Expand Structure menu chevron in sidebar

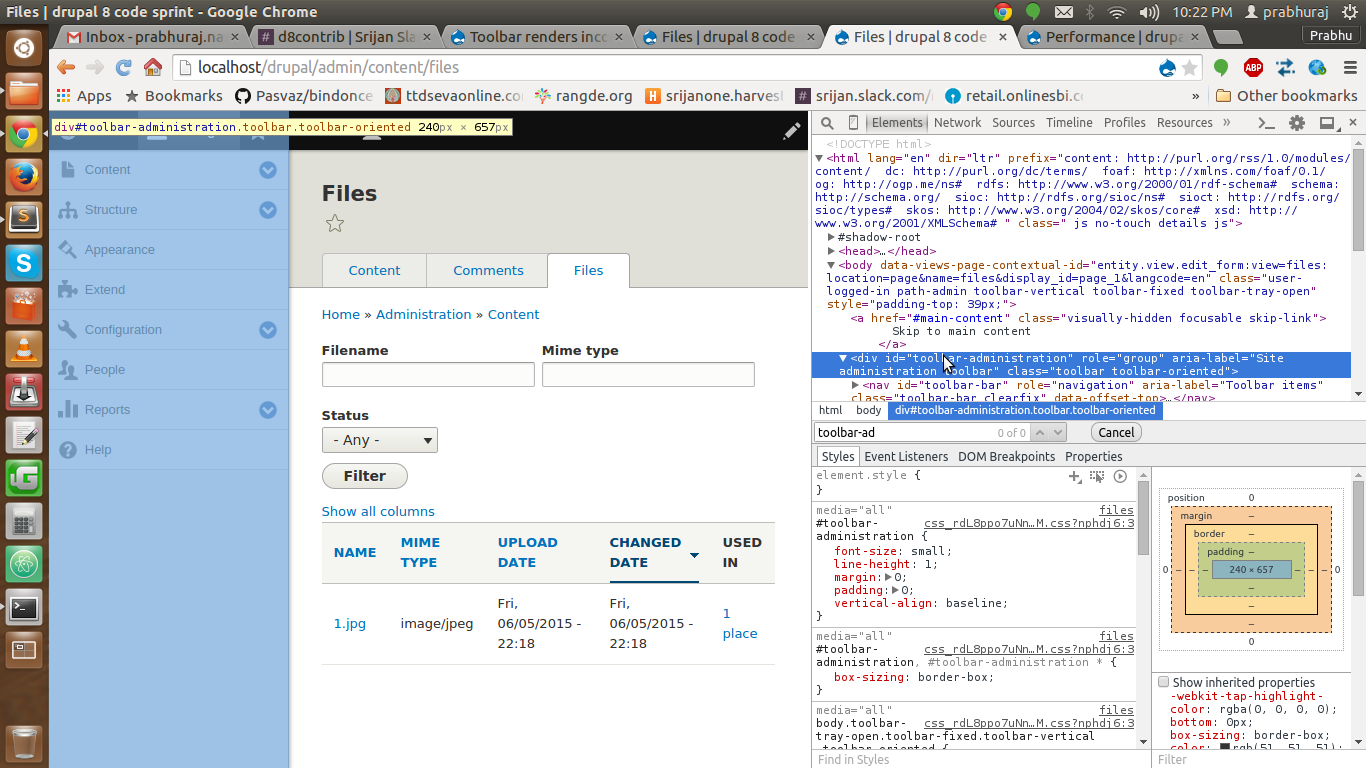tap(268, 210)
